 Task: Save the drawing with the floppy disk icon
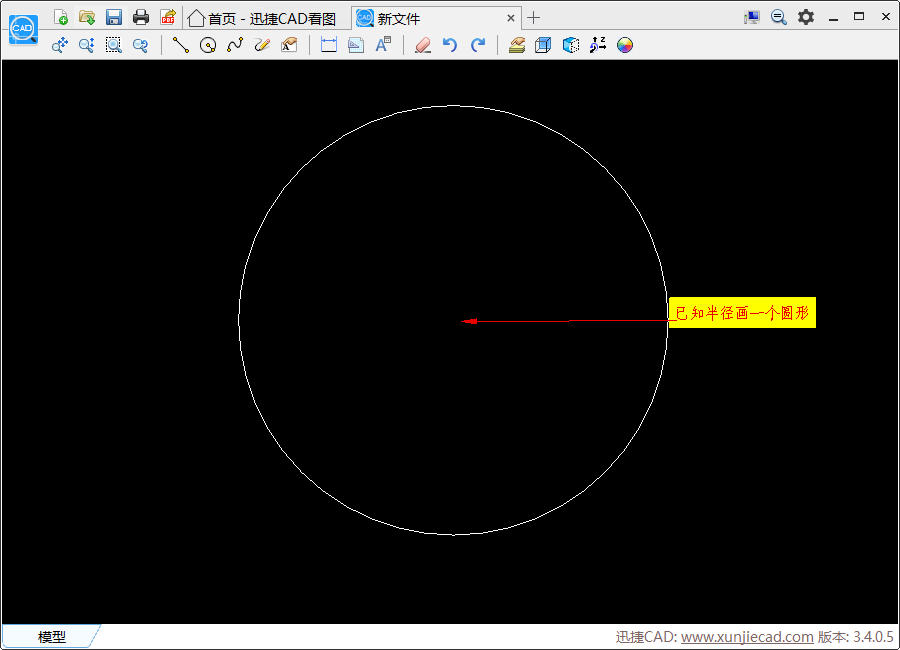pyautogui.click(x=114, y=17)
